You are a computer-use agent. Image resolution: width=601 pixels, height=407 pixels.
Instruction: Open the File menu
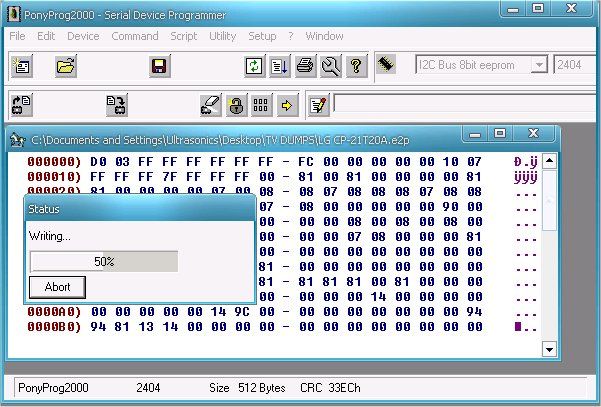pyautogui.click(x=17, y=36)
